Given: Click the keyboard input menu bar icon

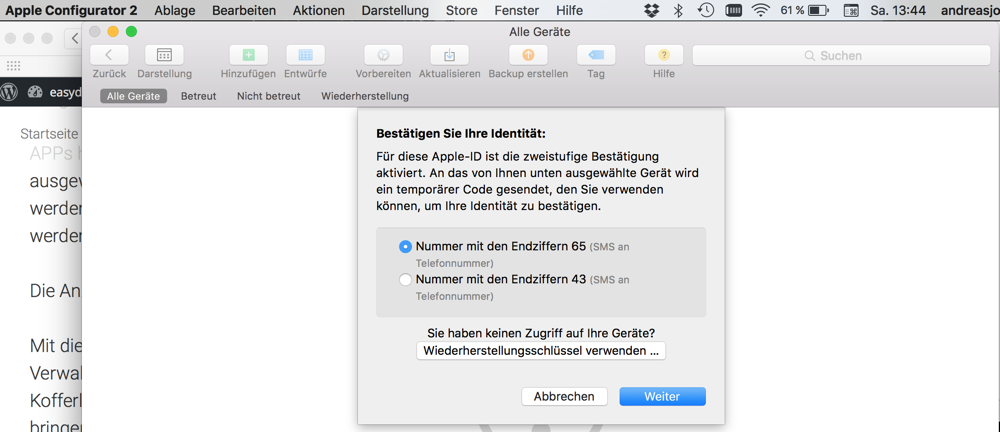Looking at the screenshot, I should pyautogui.click(x=851, y=10).
